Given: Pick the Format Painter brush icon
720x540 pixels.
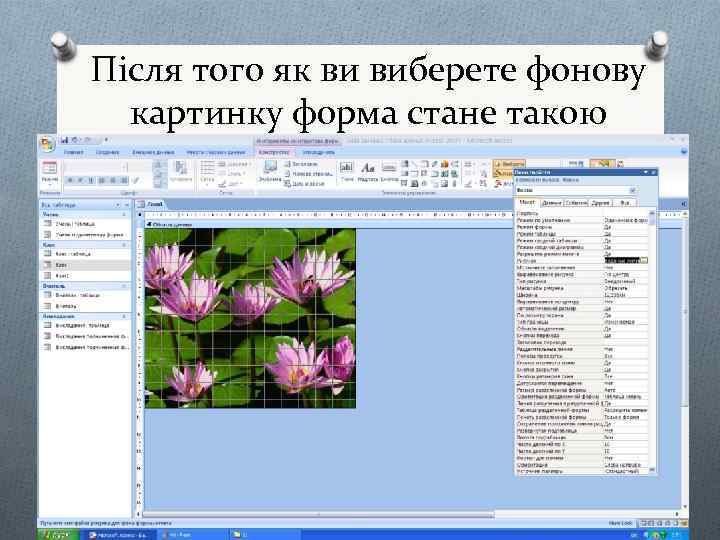Looking at the screenshot, I should point(136,180).
